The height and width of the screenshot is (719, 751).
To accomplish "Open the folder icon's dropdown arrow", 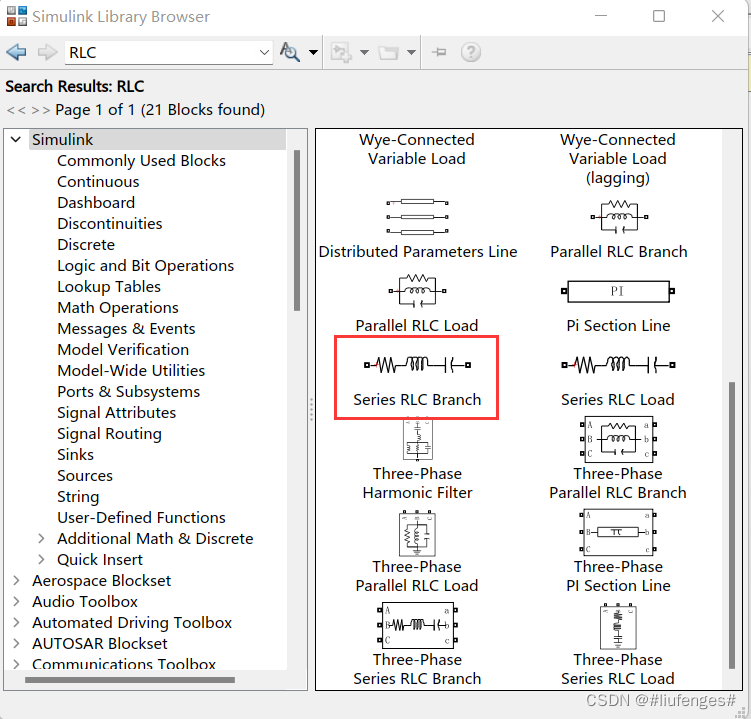I will click(411, 52).
